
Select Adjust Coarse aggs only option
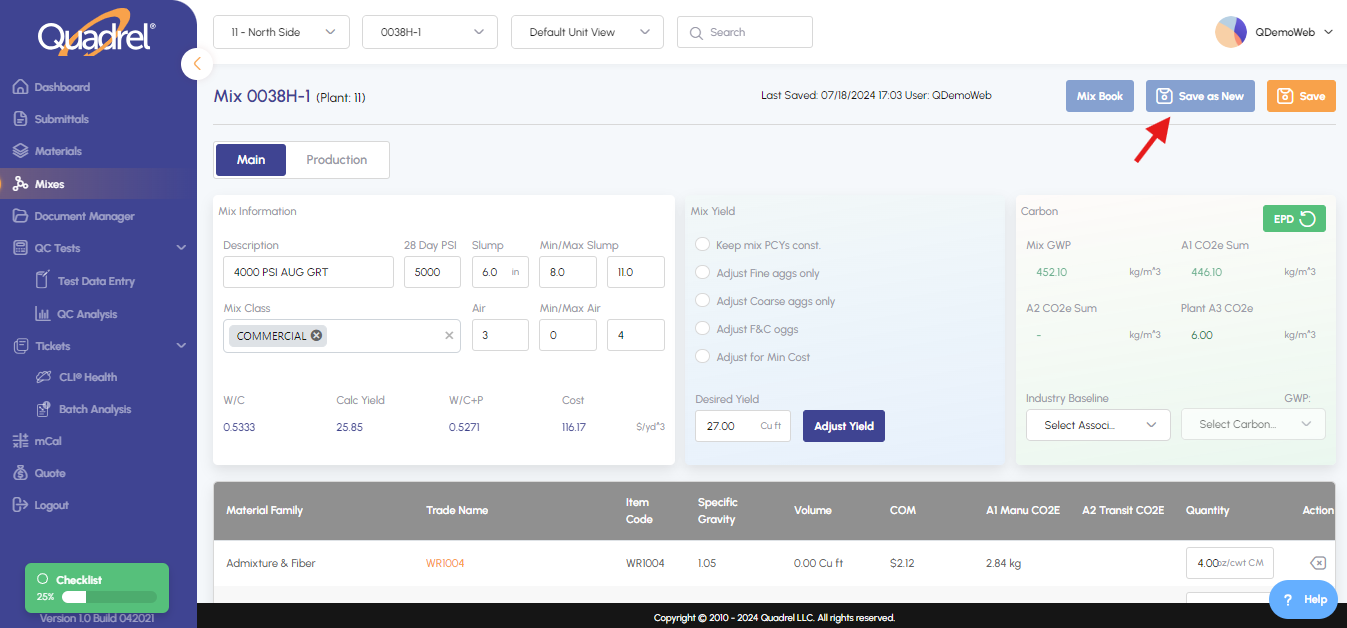pos(703,301)
